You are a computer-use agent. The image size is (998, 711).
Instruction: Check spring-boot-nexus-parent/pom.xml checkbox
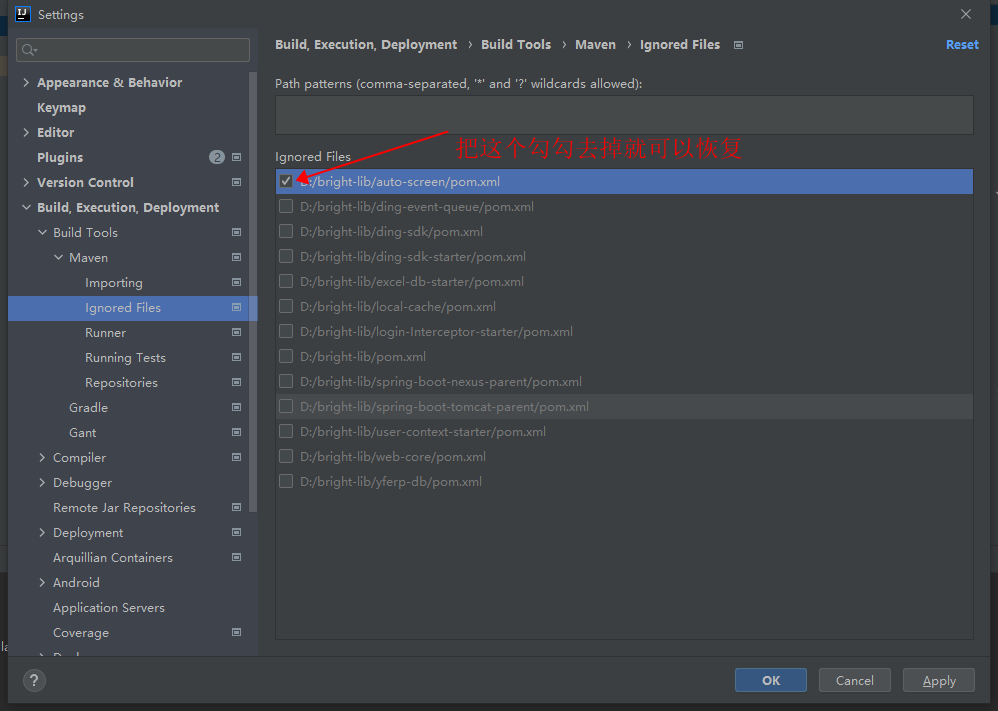click(286, 381)
